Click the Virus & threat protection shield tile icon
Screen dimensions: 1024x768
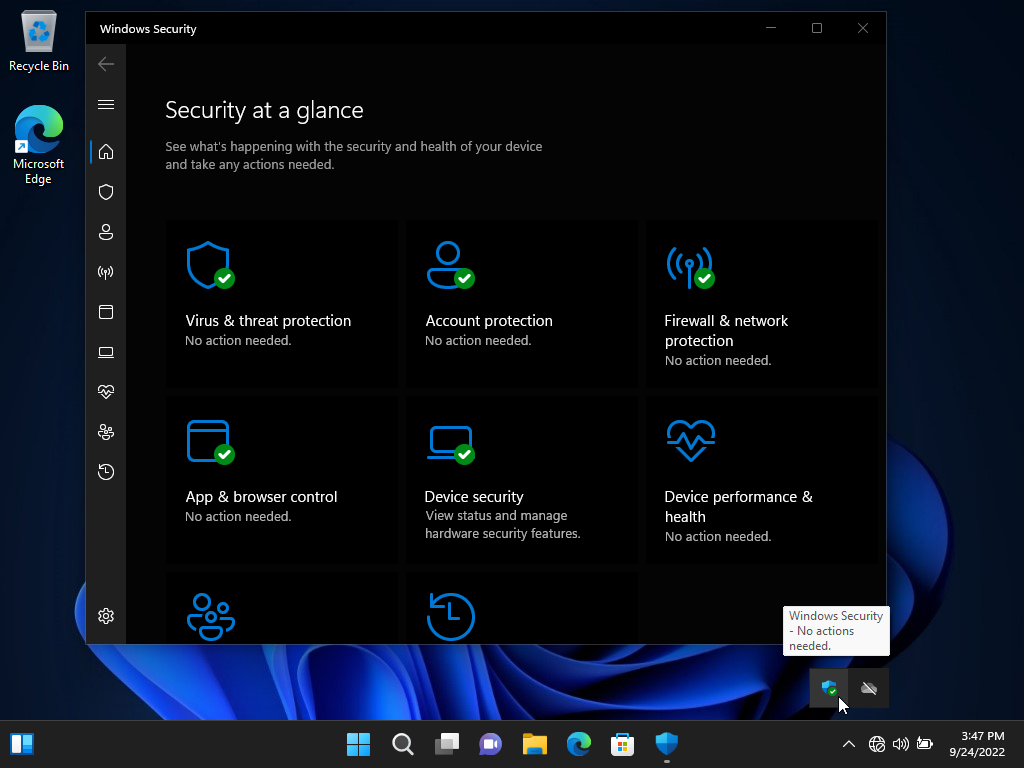click(210, 265)
